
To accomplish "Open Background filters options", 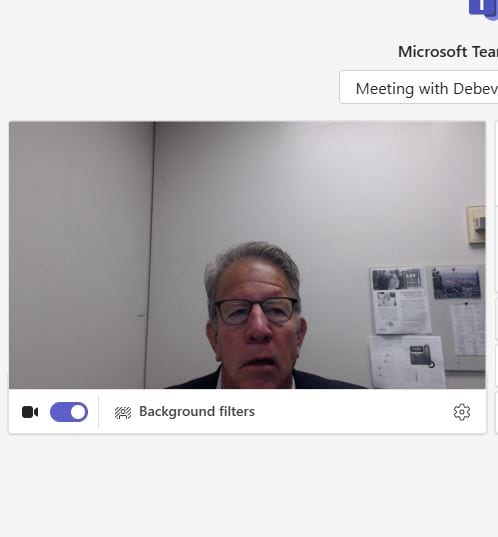I will (185, 412).
